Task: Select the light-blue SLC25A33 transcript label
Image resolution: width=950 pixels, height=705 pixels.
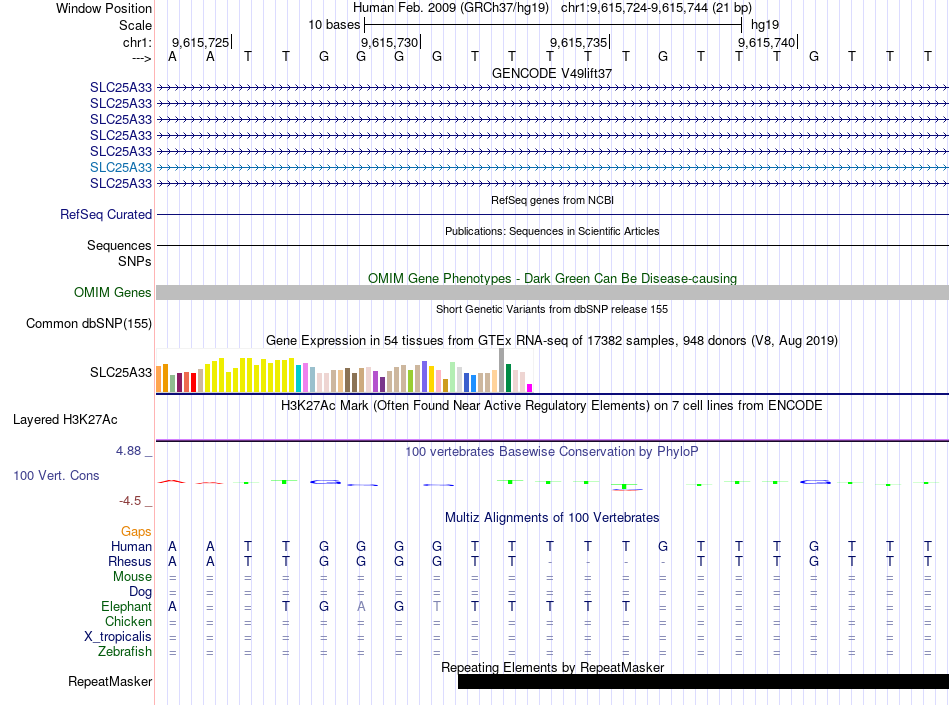Action: click(x=121, y=167)
